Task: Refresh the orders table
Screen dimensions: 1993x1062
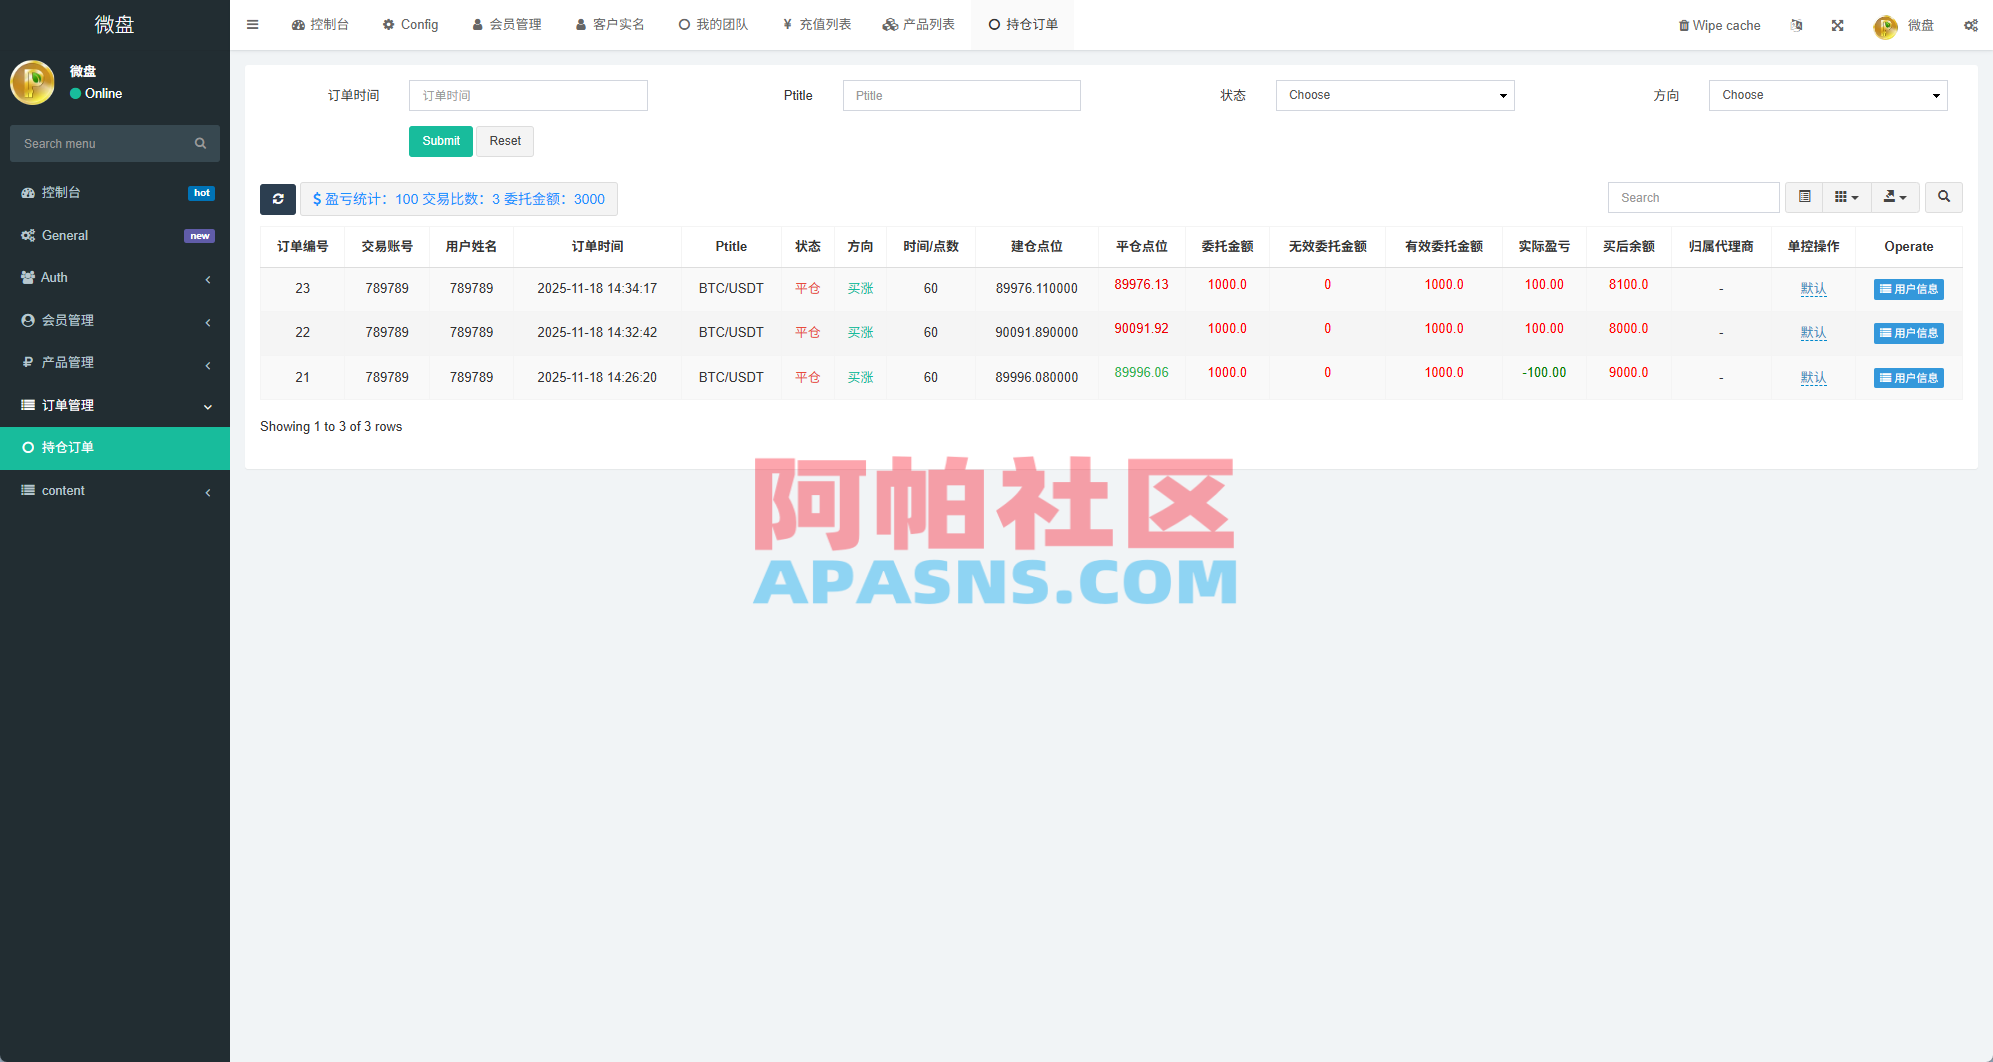Action: [x=278, y=199]
